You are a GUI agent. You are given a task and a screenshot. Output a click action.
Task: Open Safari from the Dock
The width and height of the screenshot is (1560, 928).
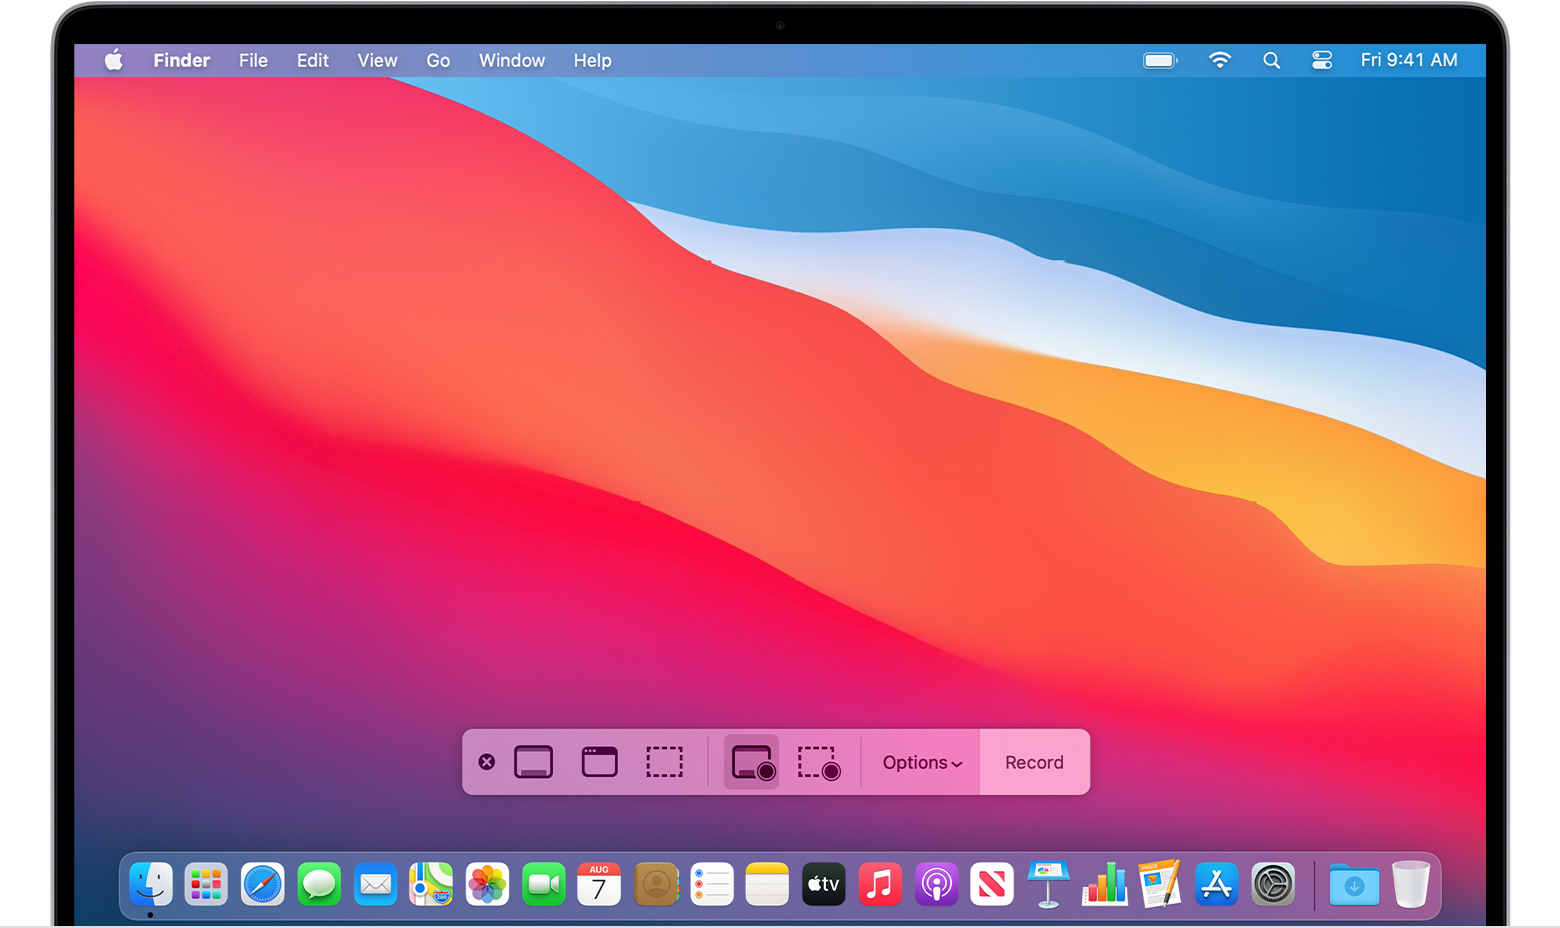point(262,884)
